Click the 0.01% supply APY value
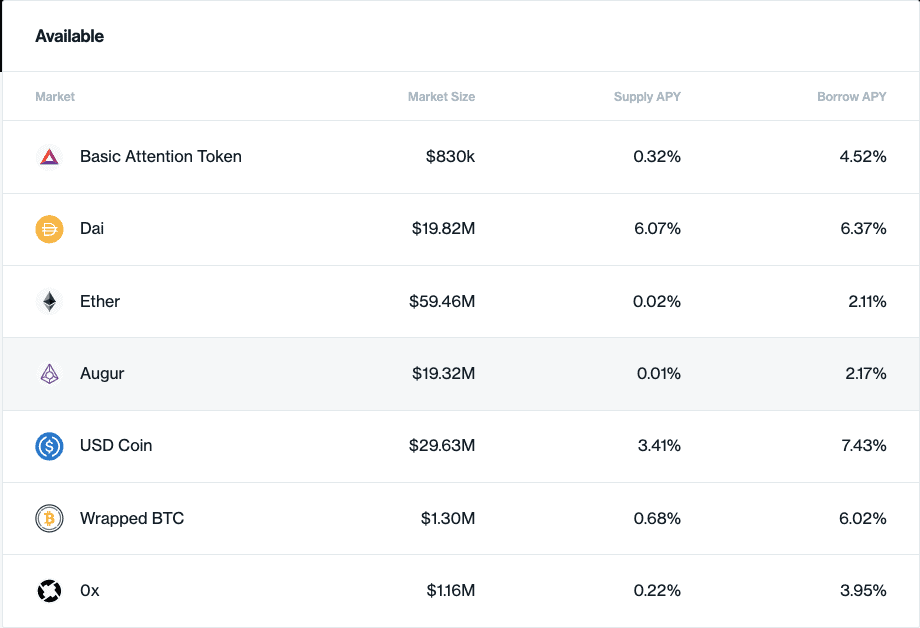Viewport: 920px width, 628px height. (659, 374)
